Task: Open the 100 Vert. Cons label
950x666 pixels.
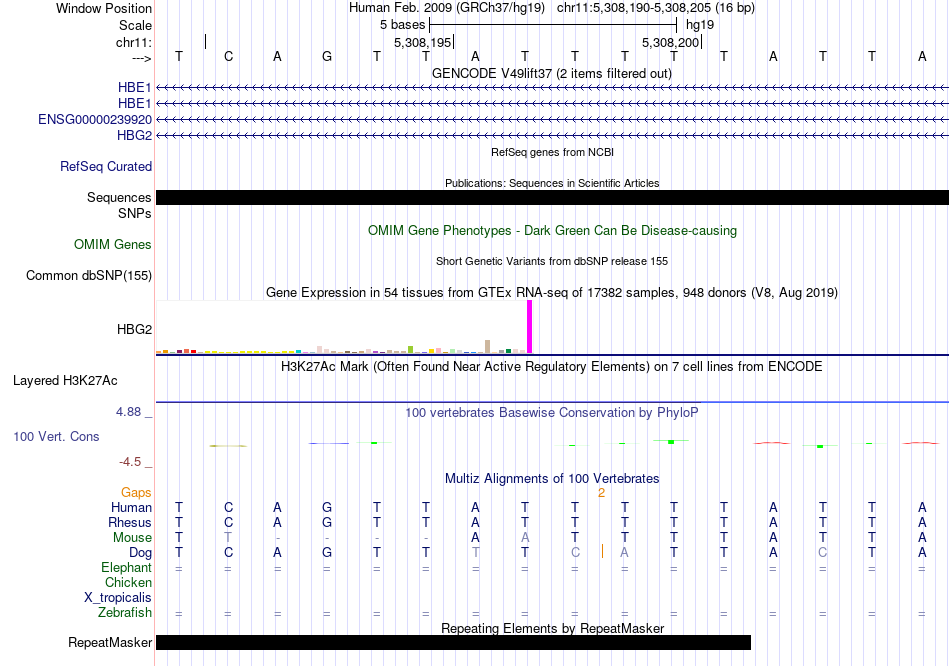Action: 56,436
